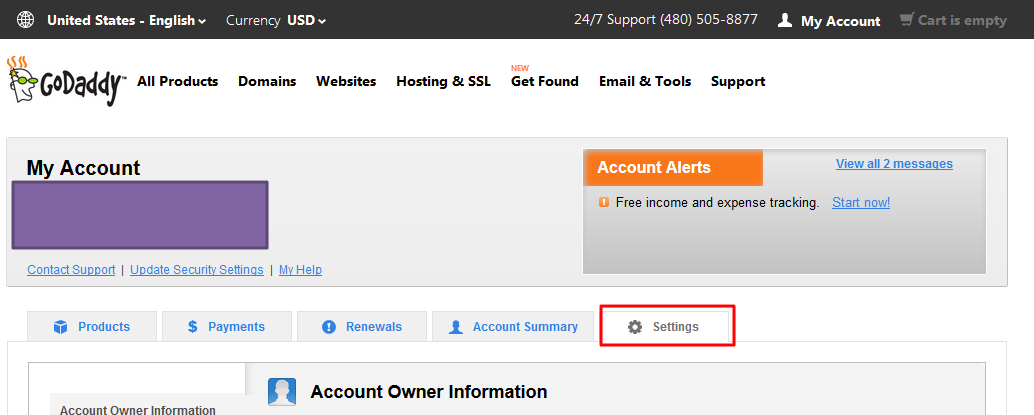
Task: Click the Account Owner Information avatar icon
Action: 282,392
